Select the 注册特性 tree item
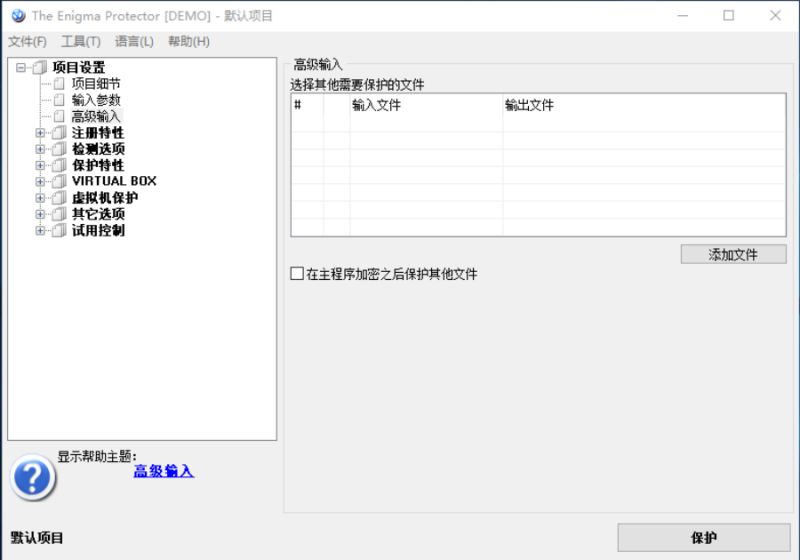This screenshot has height=560, width=800. click(98, 133)
